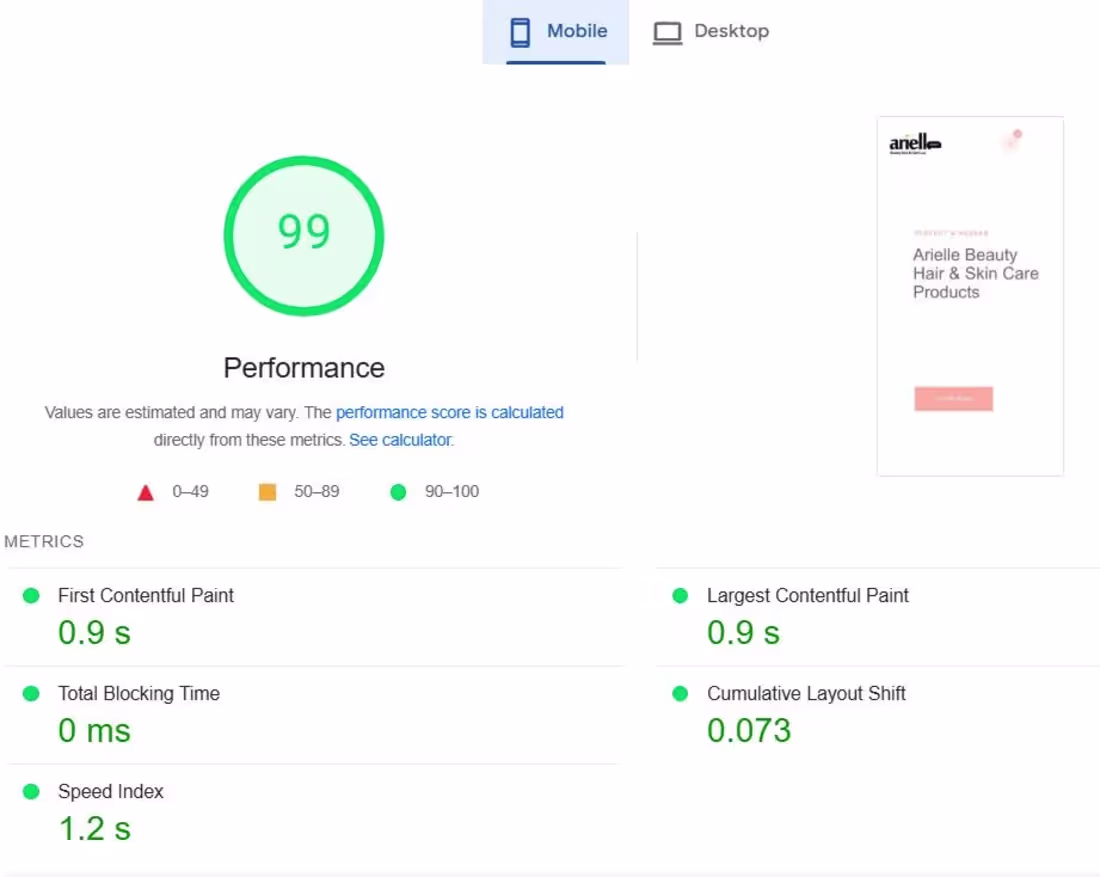Open the Arielle Beauty page screenshot thumbnail

coord(970,296)
